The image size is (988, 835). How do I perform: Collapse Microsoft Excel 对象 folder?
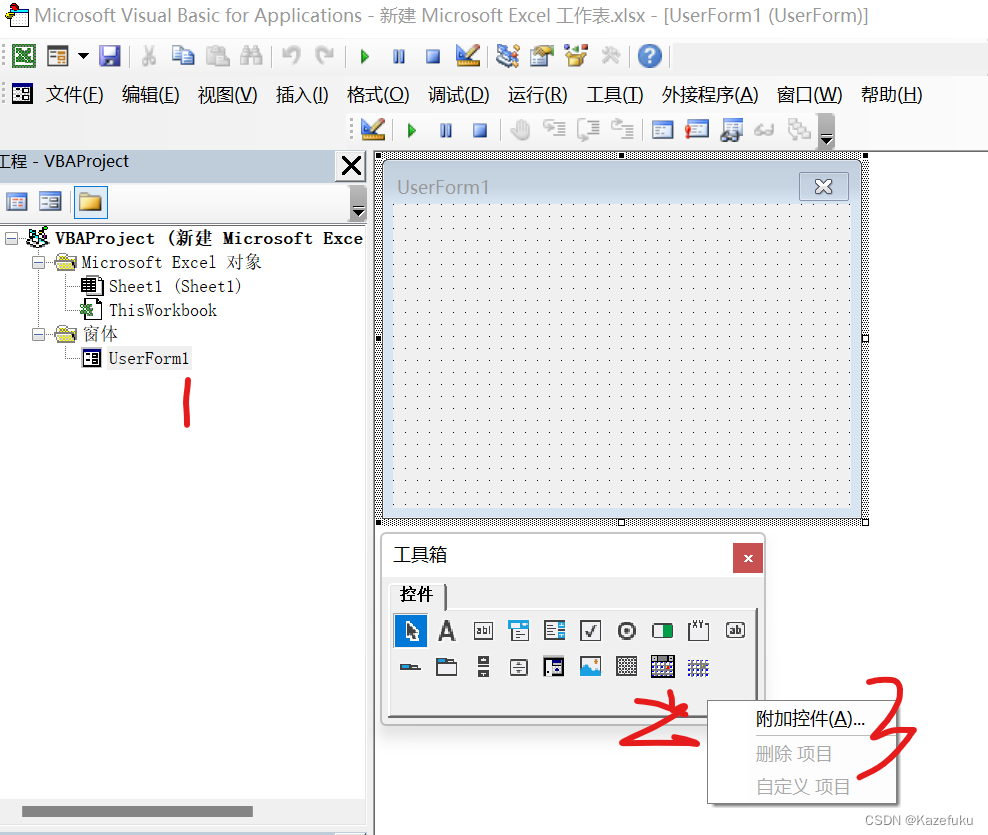point(38,262)
